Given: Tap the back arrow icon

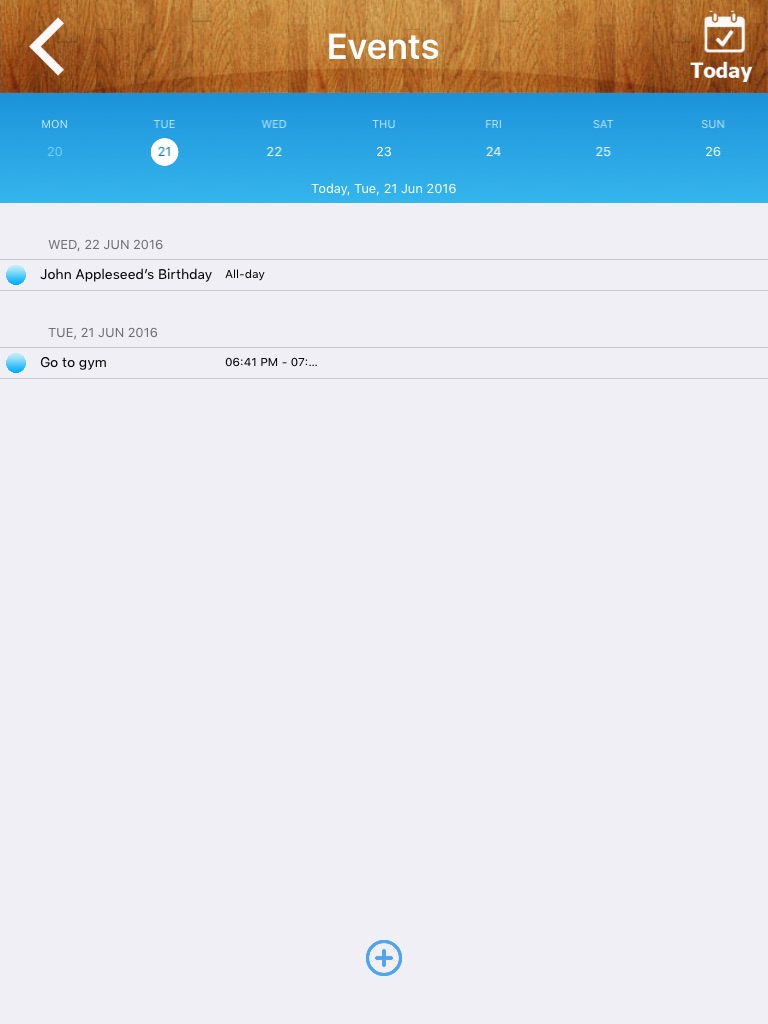Looking at the screenshot, I should [47, 46].
